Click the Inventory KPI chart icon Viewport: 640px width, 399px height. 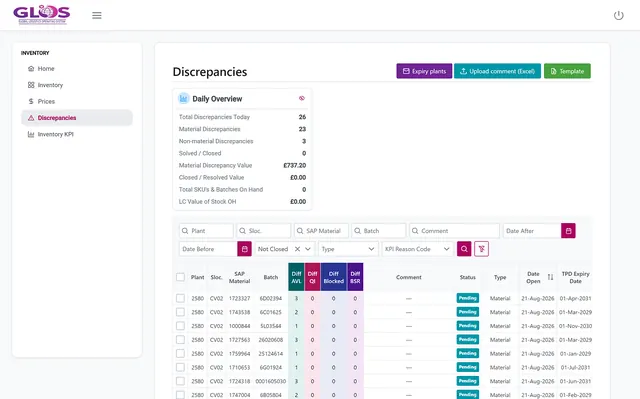point(31,134)
